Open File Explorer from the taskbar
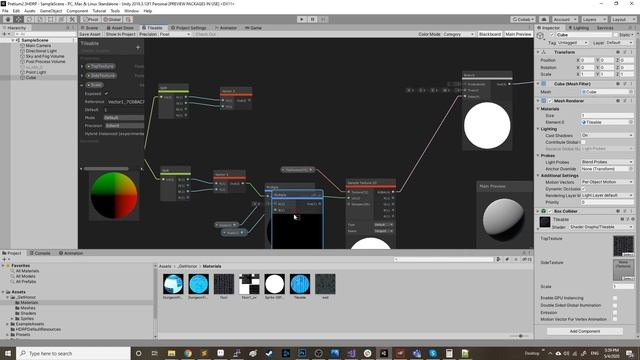The image size is (640, 360). 171,353
